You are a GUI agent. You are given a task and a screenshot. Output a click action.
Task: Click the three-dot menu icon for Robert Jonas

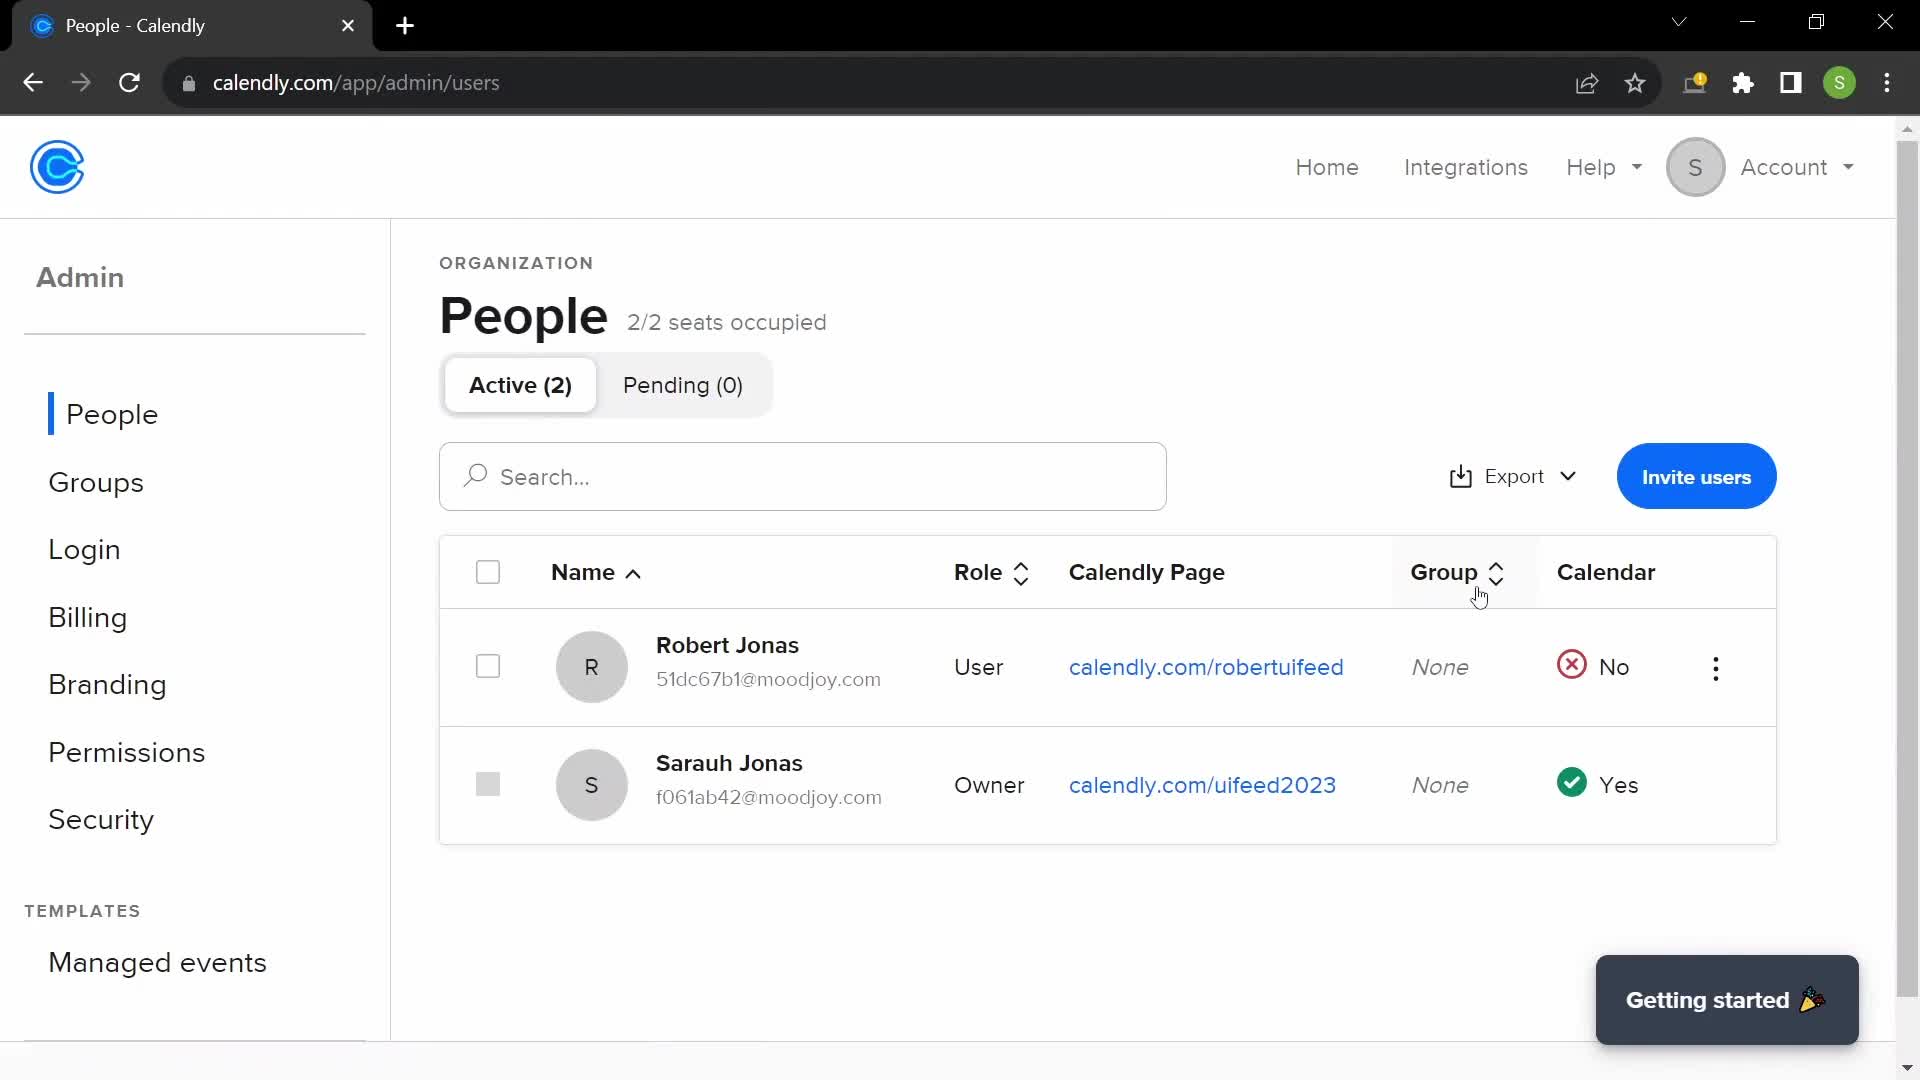pyautogui.click(x=1716, y=667)
